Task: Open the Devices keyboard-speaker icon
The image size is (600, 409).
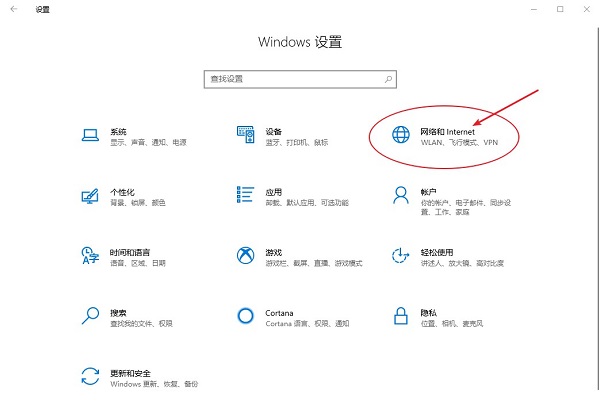Action: tap(245, 134)
